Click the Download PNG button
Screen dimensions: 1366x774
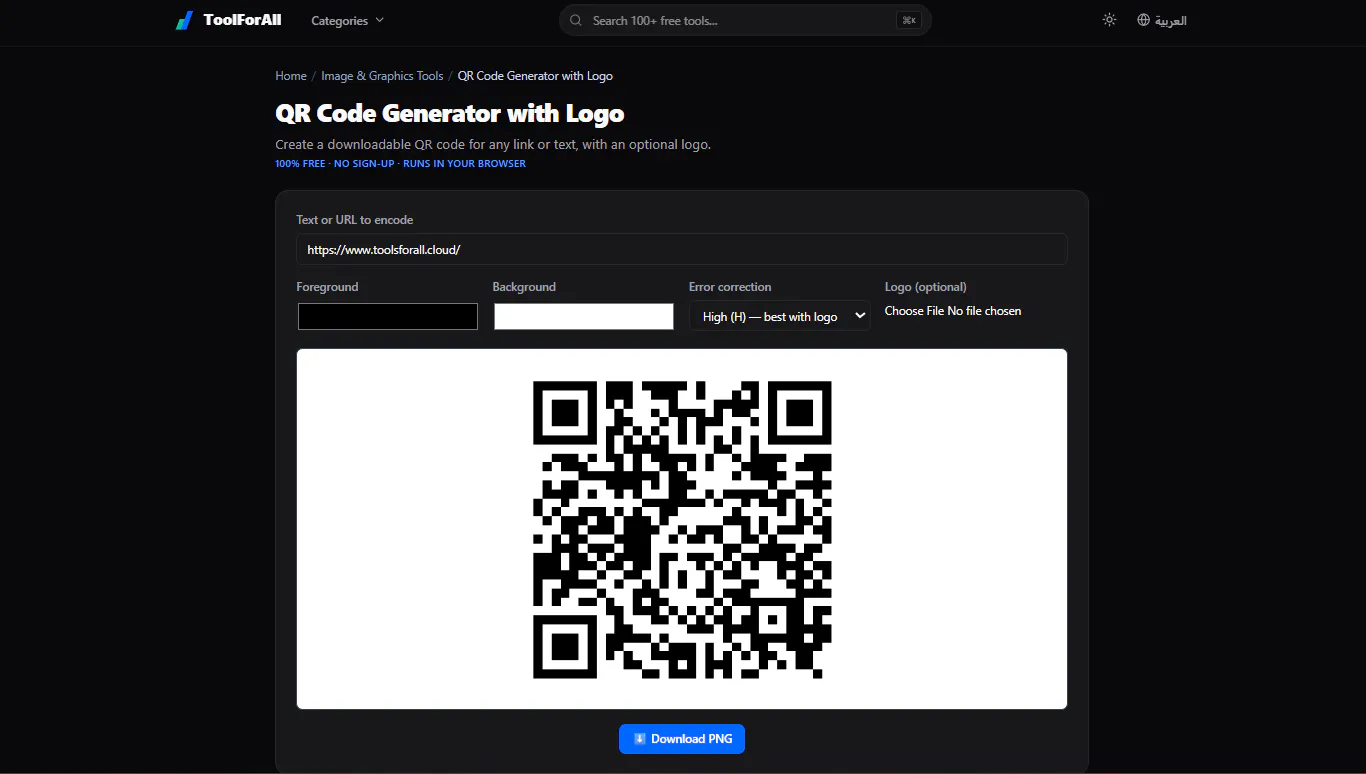(x=682, y=739)
